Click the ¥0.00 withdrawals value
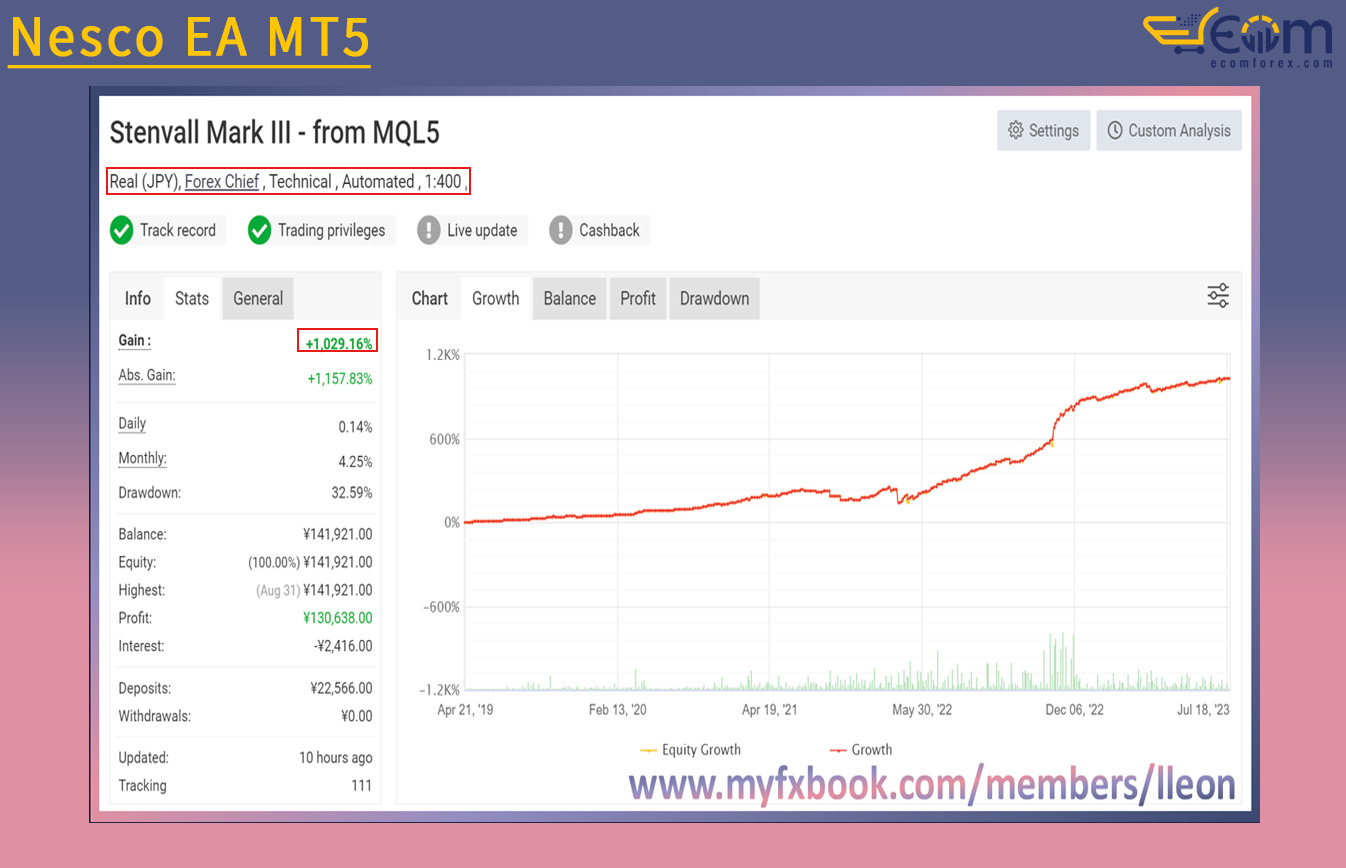The width and height of the screenshot is (1346, 868). [356, 716]
